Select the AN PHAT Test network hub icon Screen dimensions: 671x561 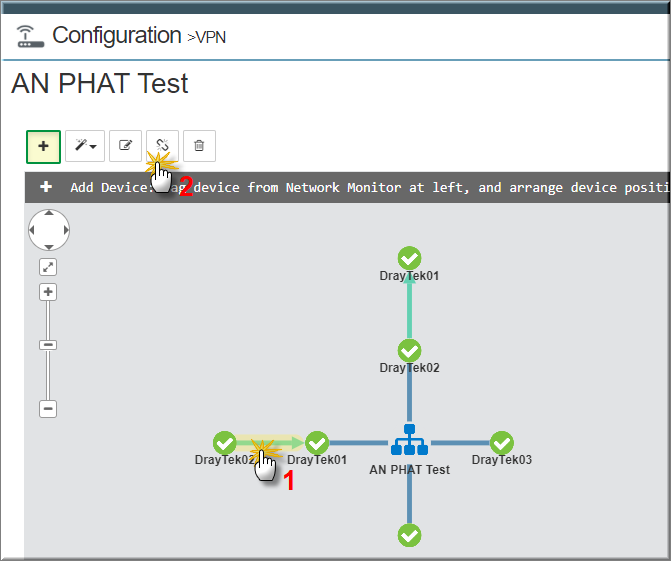tap(410, 440)
